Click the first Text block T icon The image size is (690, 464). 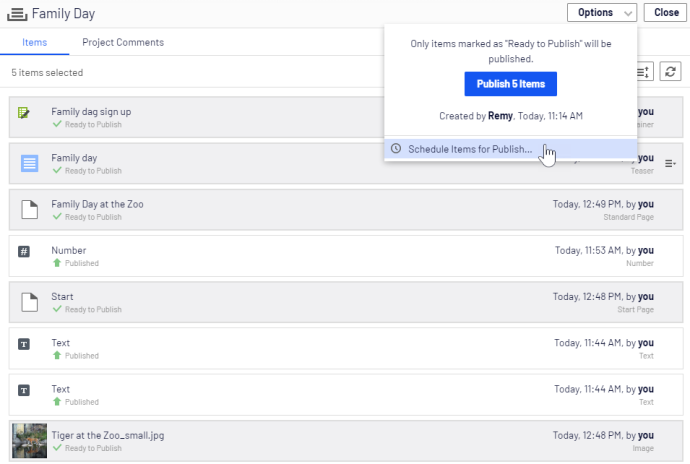coord(24,344)
